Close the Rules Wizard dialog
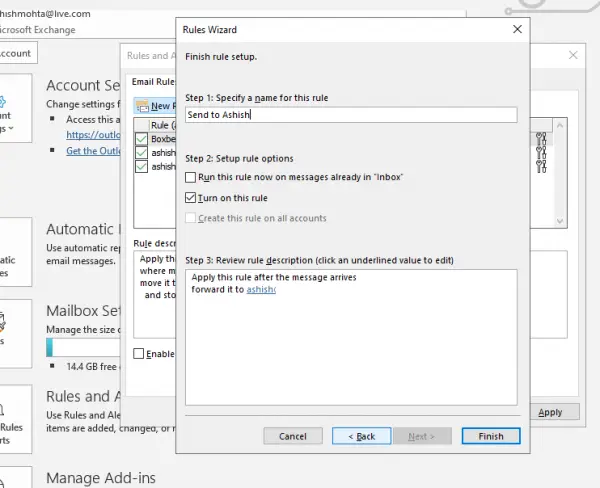Image resolution: width=600 pixels, height=488 pixels. [x=517, y=29]
